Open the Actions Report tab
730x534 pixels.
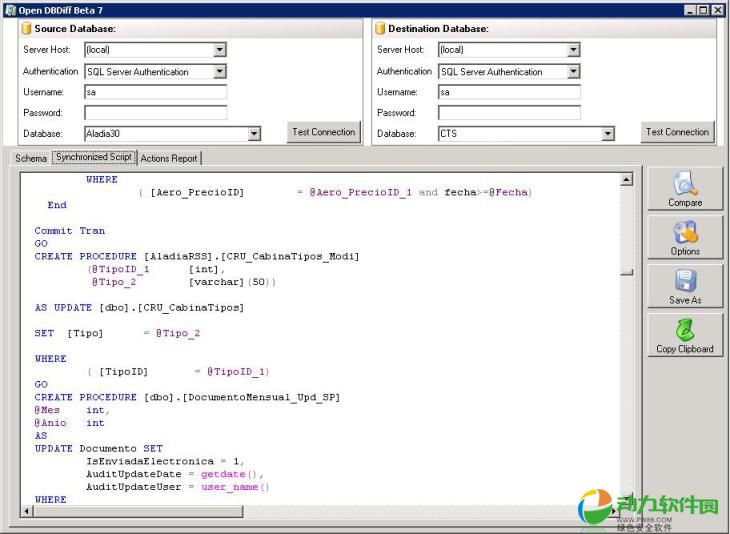(168, 158)
